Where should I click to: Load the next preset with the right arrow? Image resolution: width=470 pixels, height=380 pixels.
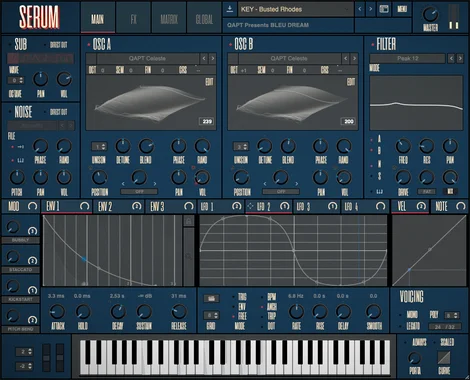(370, 9)
